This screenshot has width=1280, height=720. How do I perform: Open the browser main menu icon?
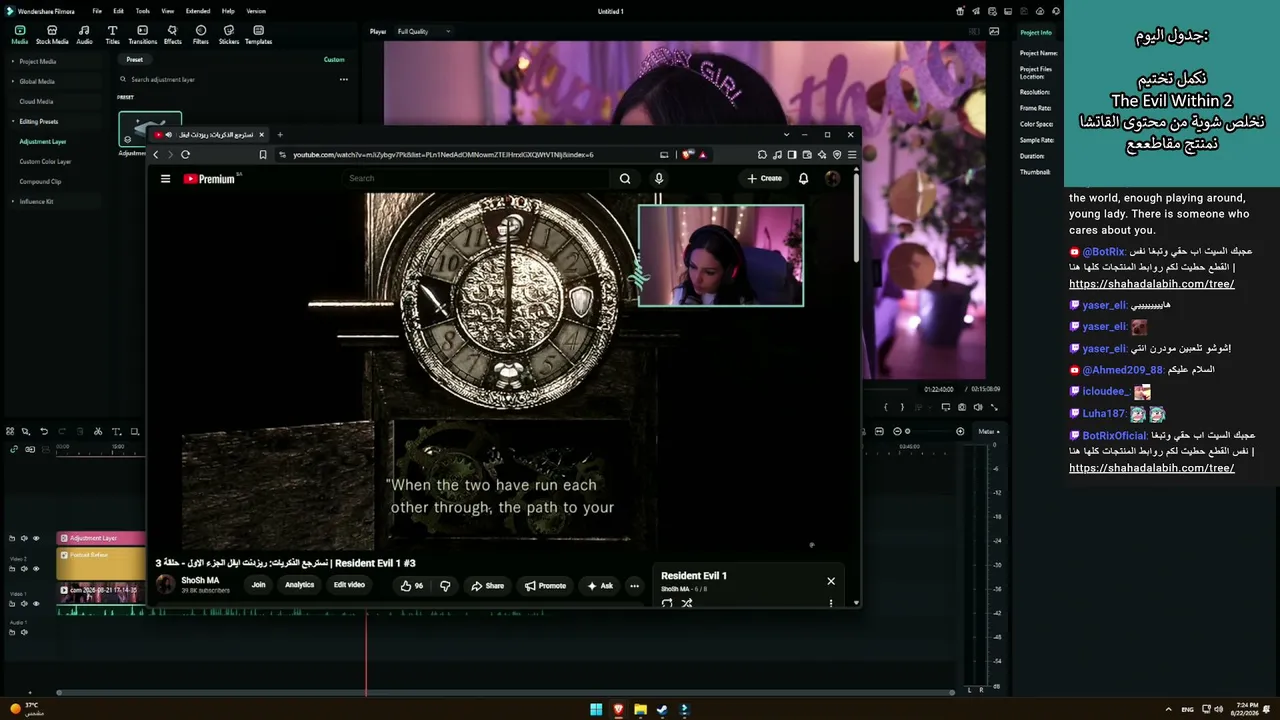click(x=851, y=155)
